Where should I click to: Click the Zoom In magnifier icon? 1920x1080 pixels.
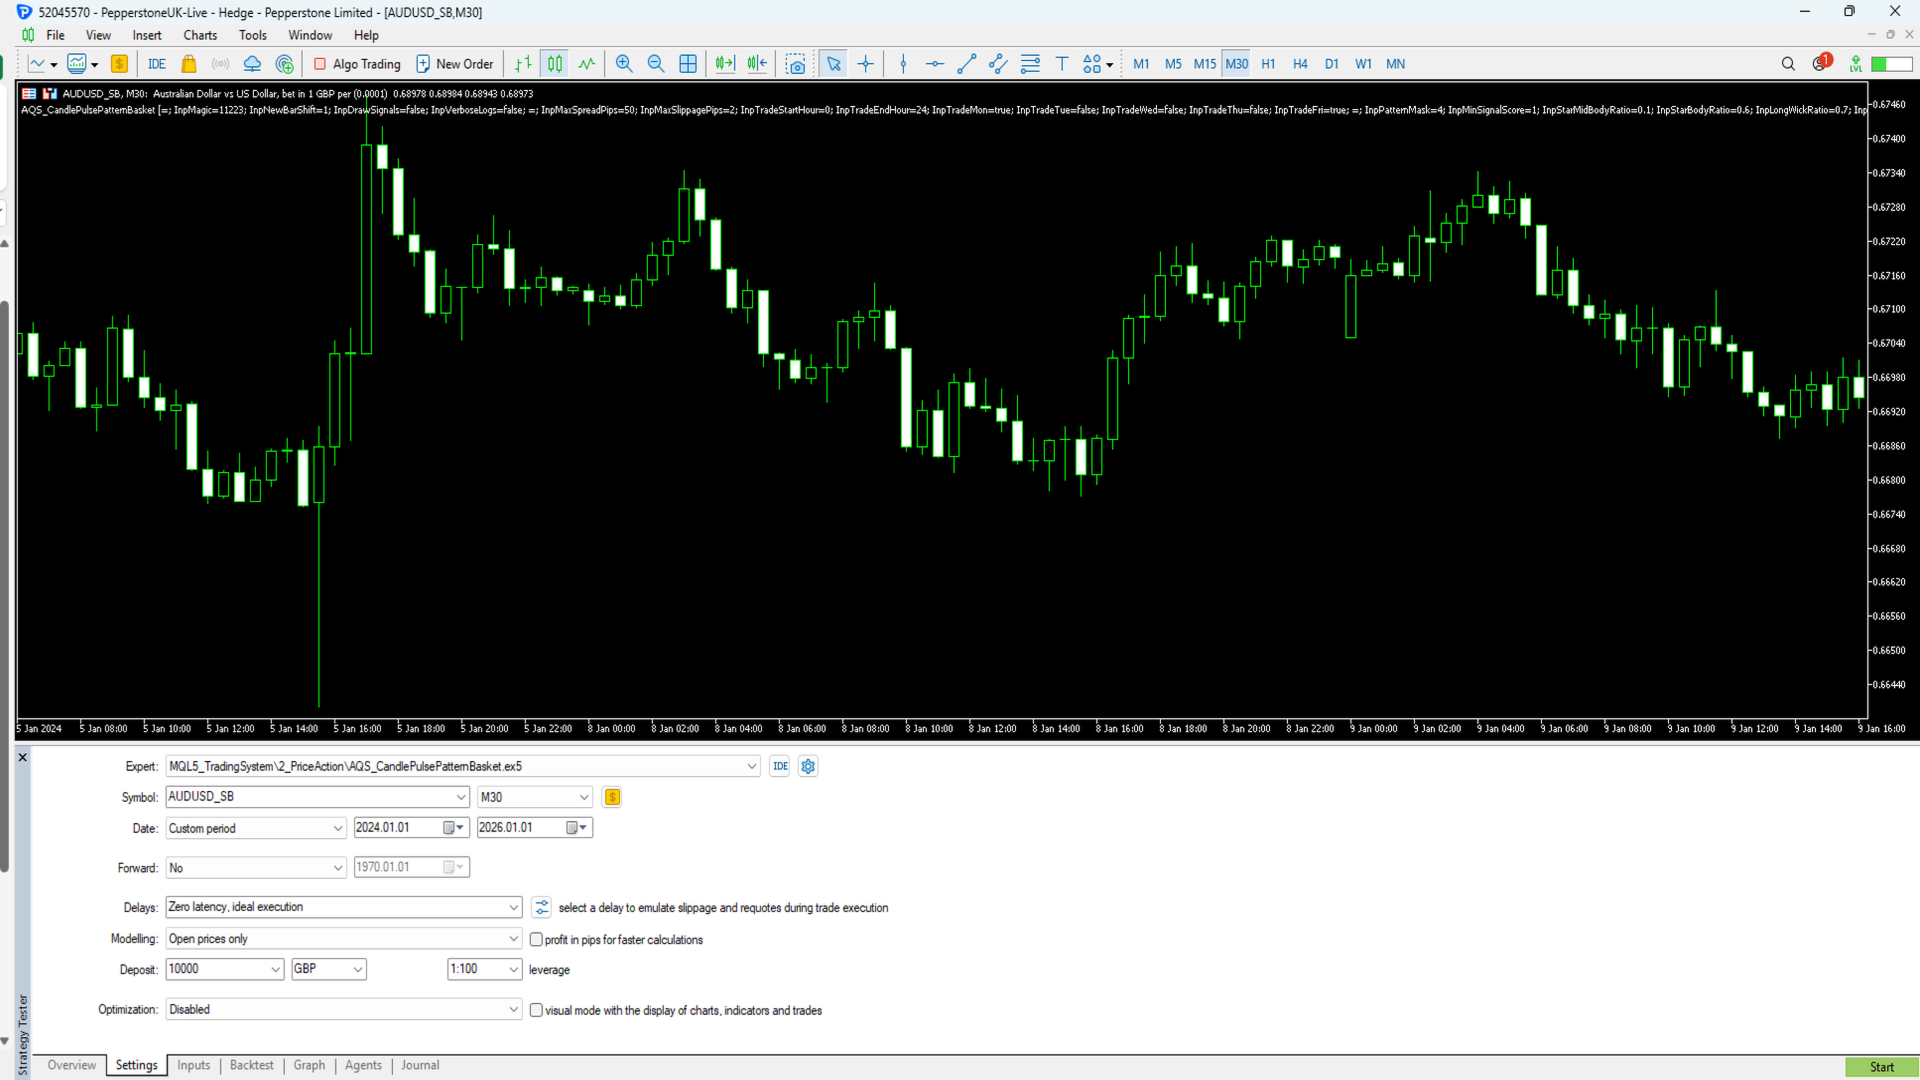pos(624,64)
